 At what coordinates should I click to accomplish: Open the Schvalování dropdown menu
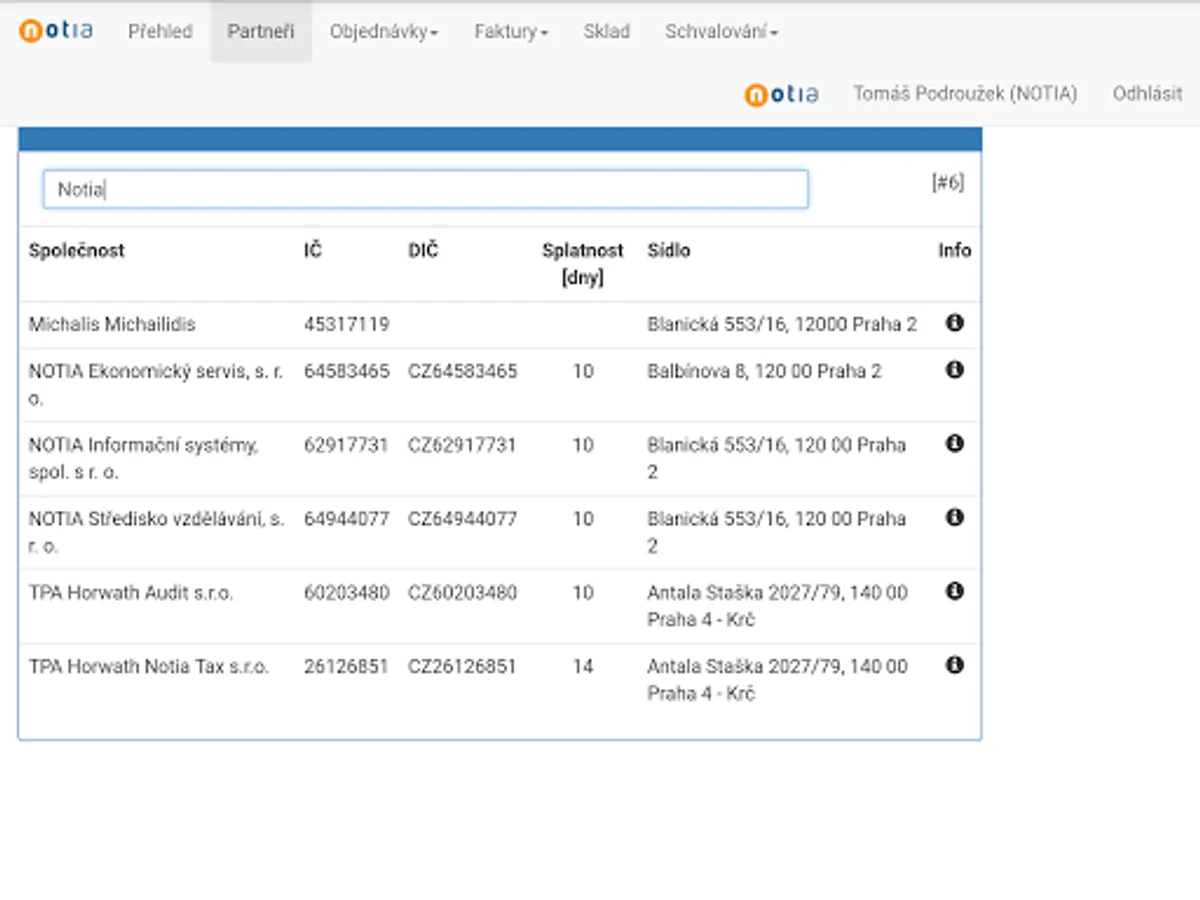(720, 31)
